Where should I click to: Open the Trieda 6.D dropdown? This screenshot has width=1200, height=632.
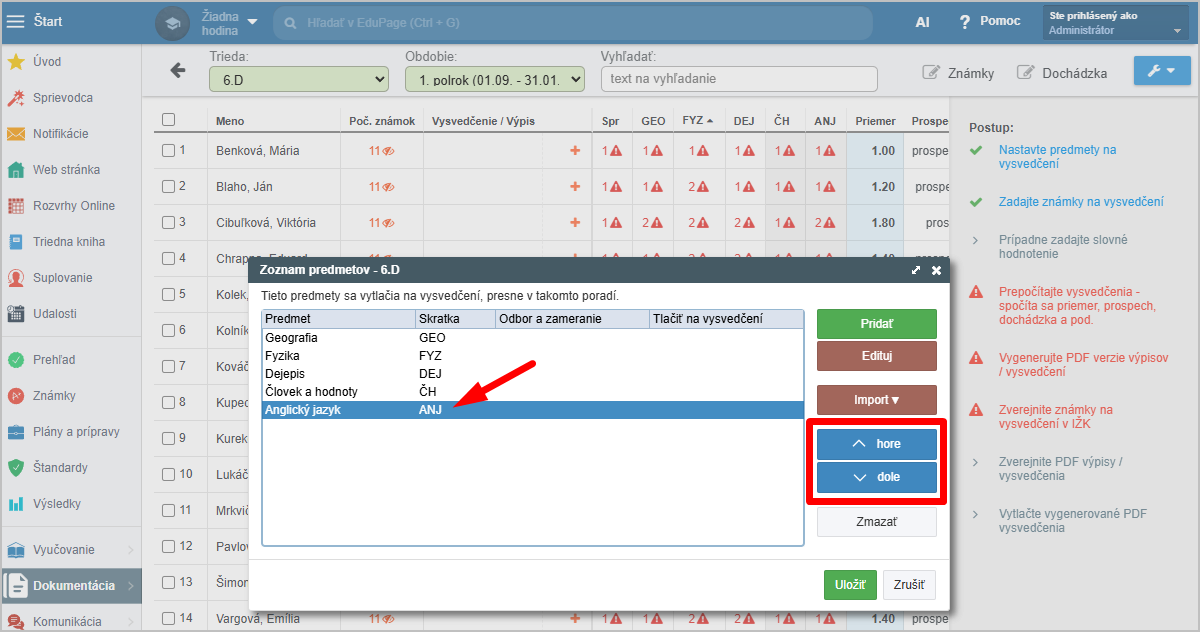[298, 79]
